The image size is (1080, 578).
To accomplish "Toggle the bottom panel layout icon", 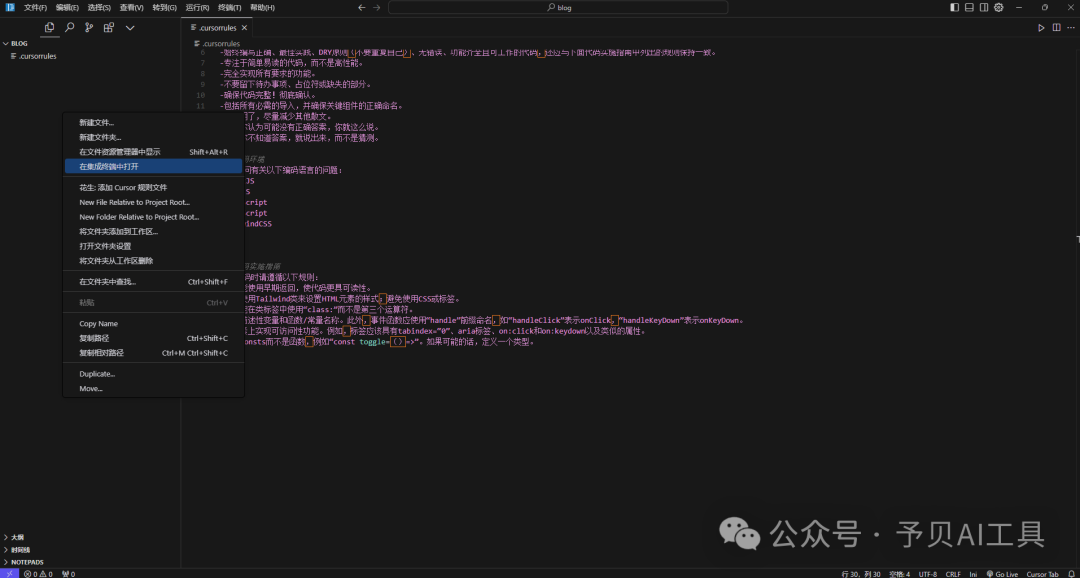I will click(969, 8).
